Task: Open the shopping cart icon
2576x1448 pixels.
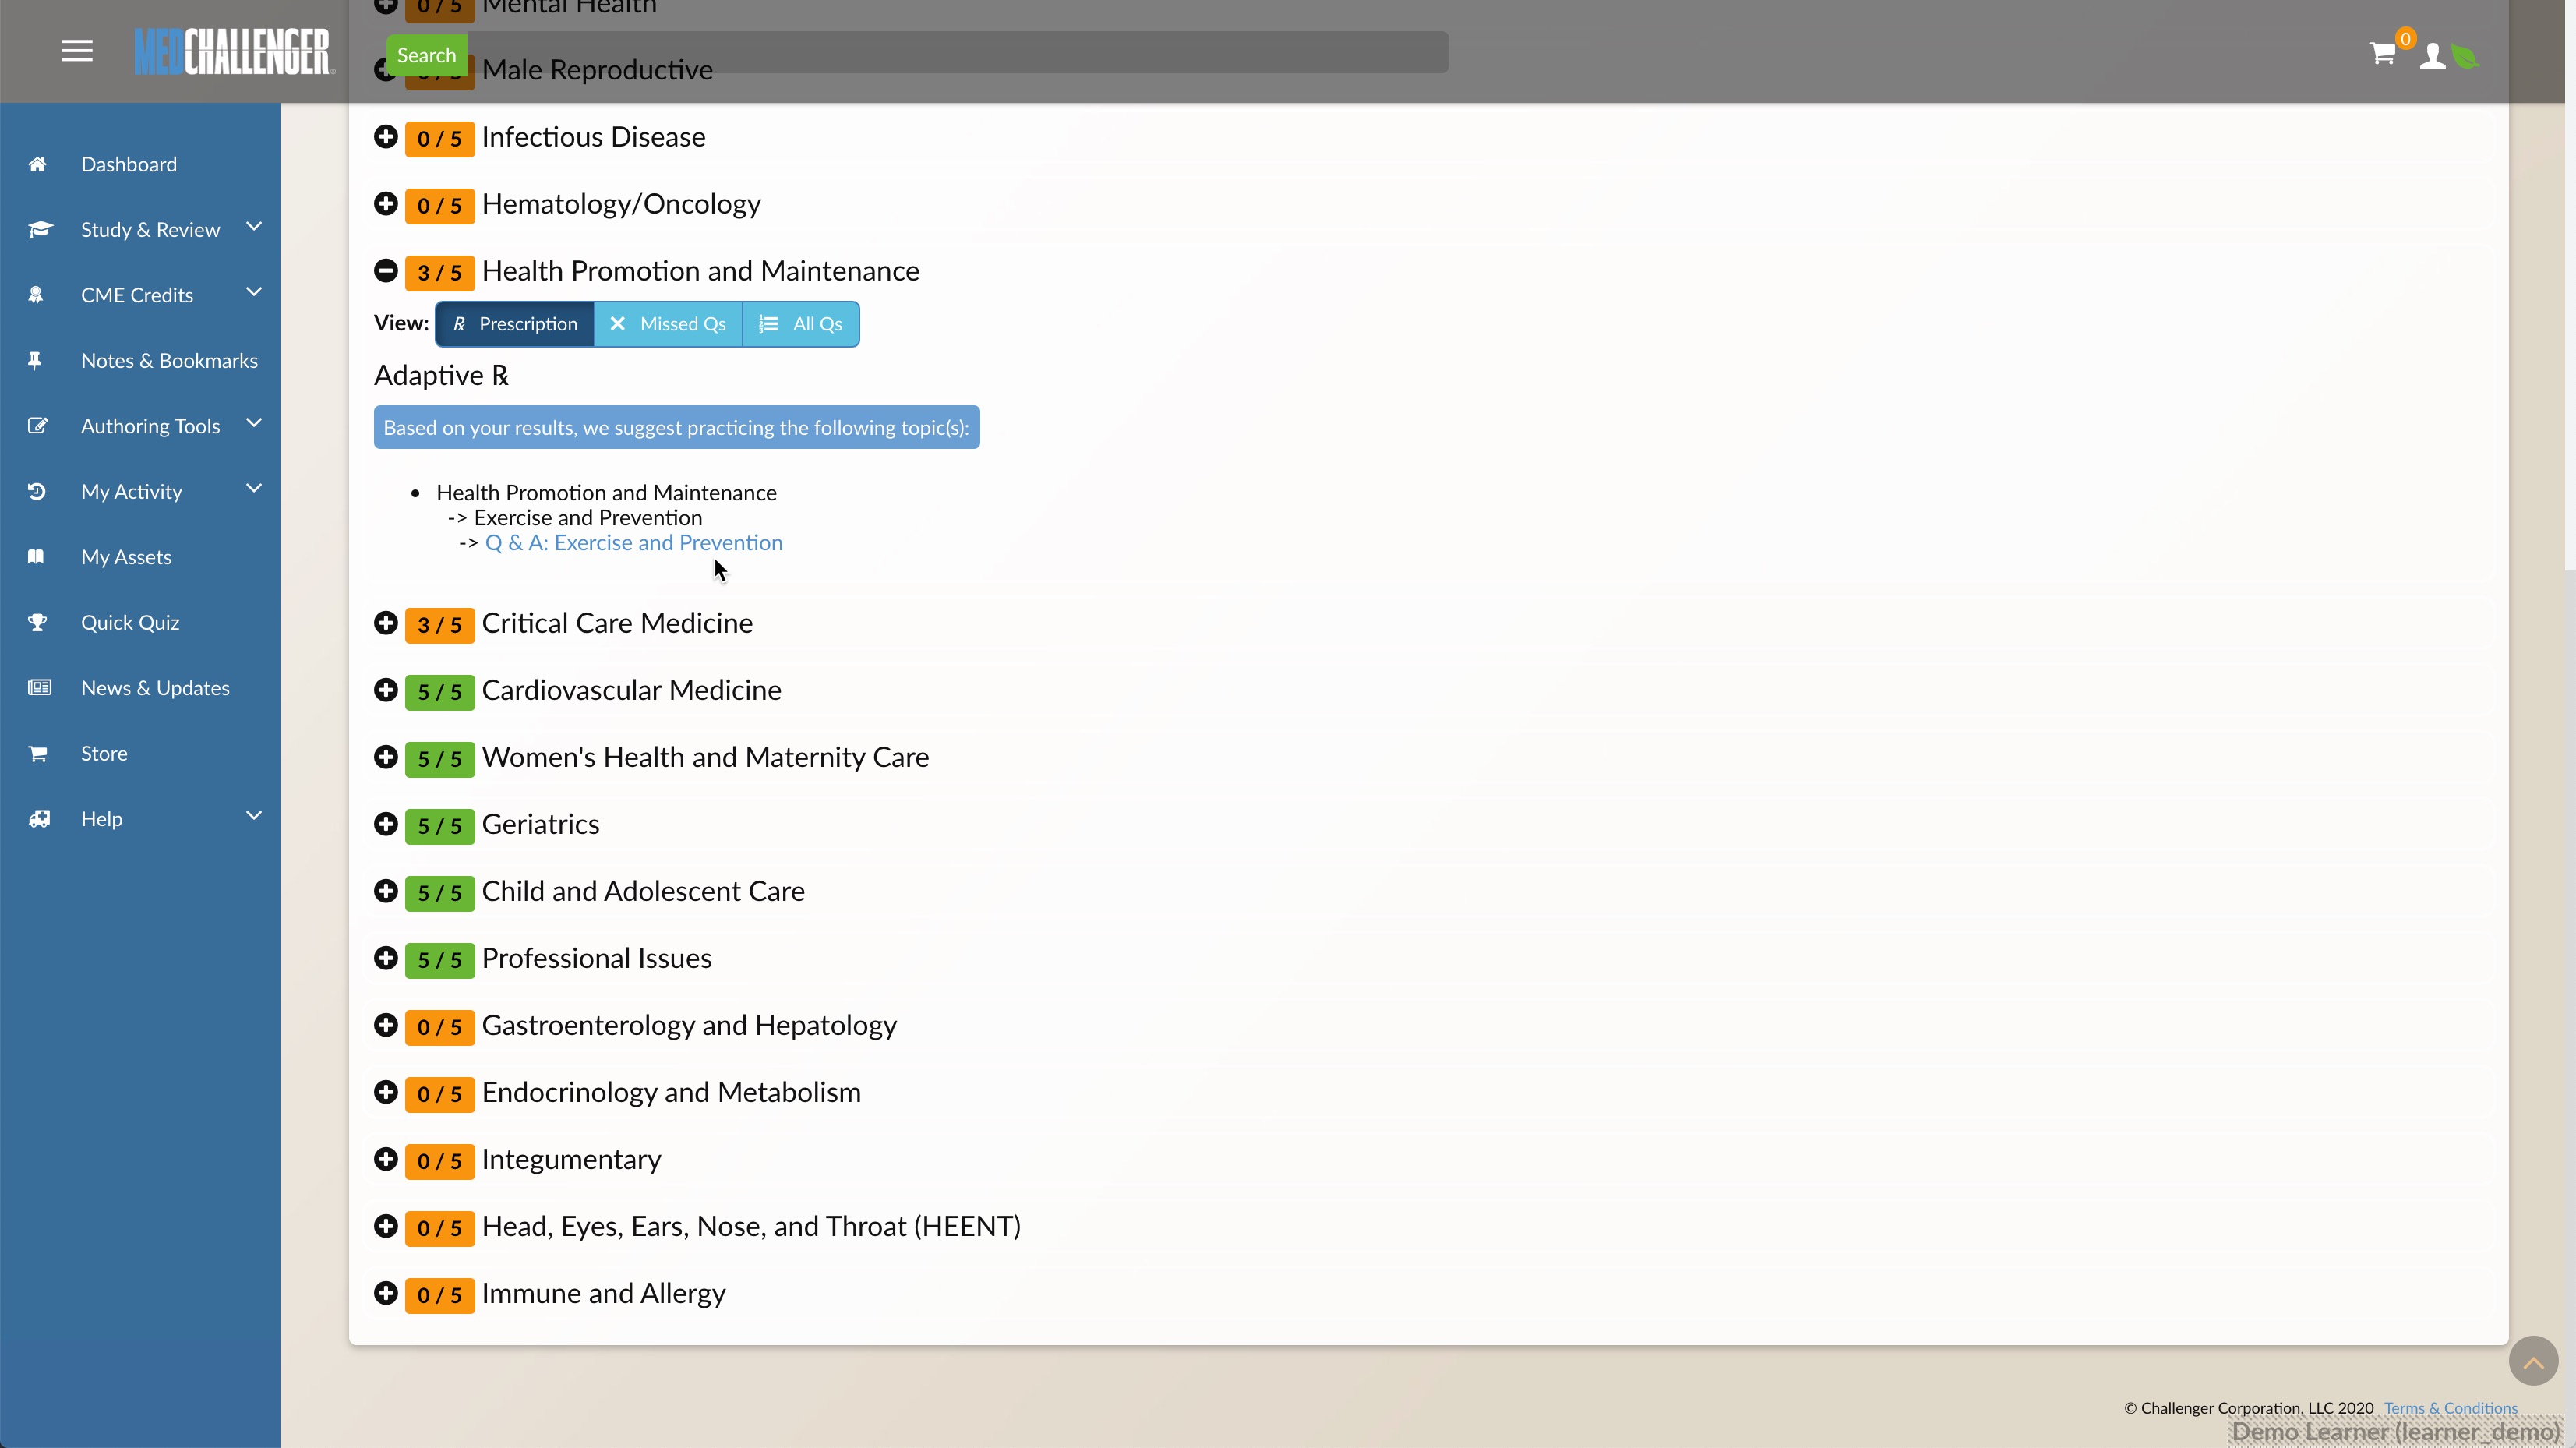Action: 2382,53
